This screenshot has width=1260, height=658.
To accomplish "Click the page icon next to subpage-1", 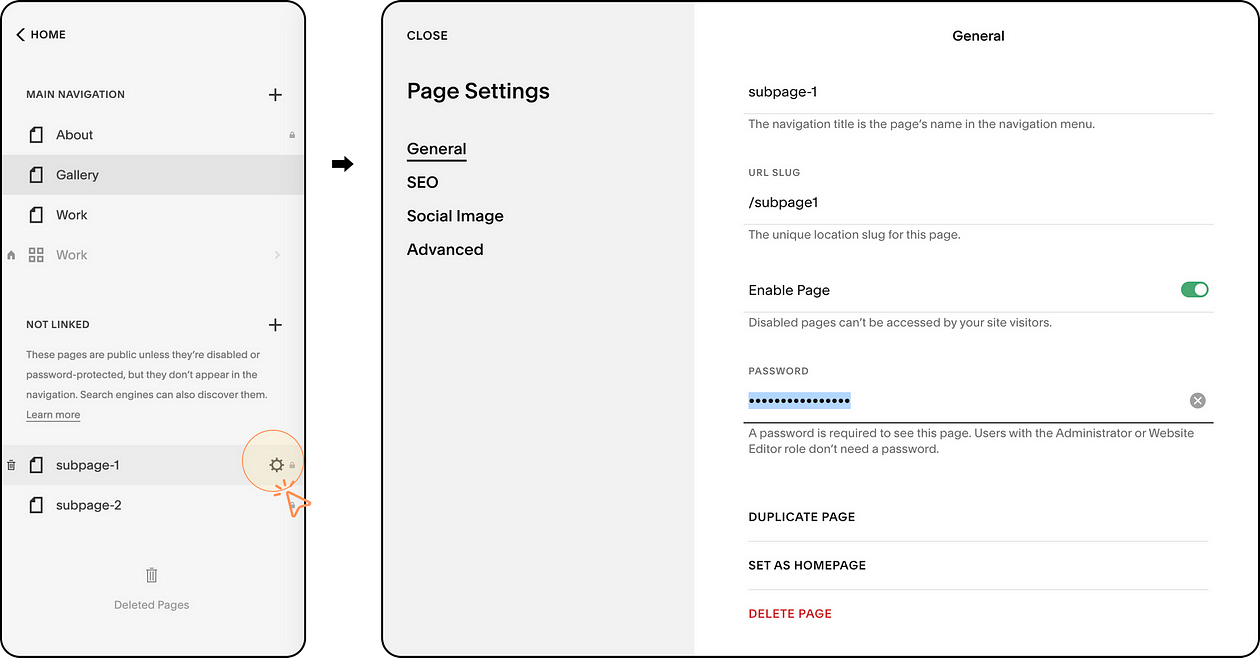I will coord(36,465).
